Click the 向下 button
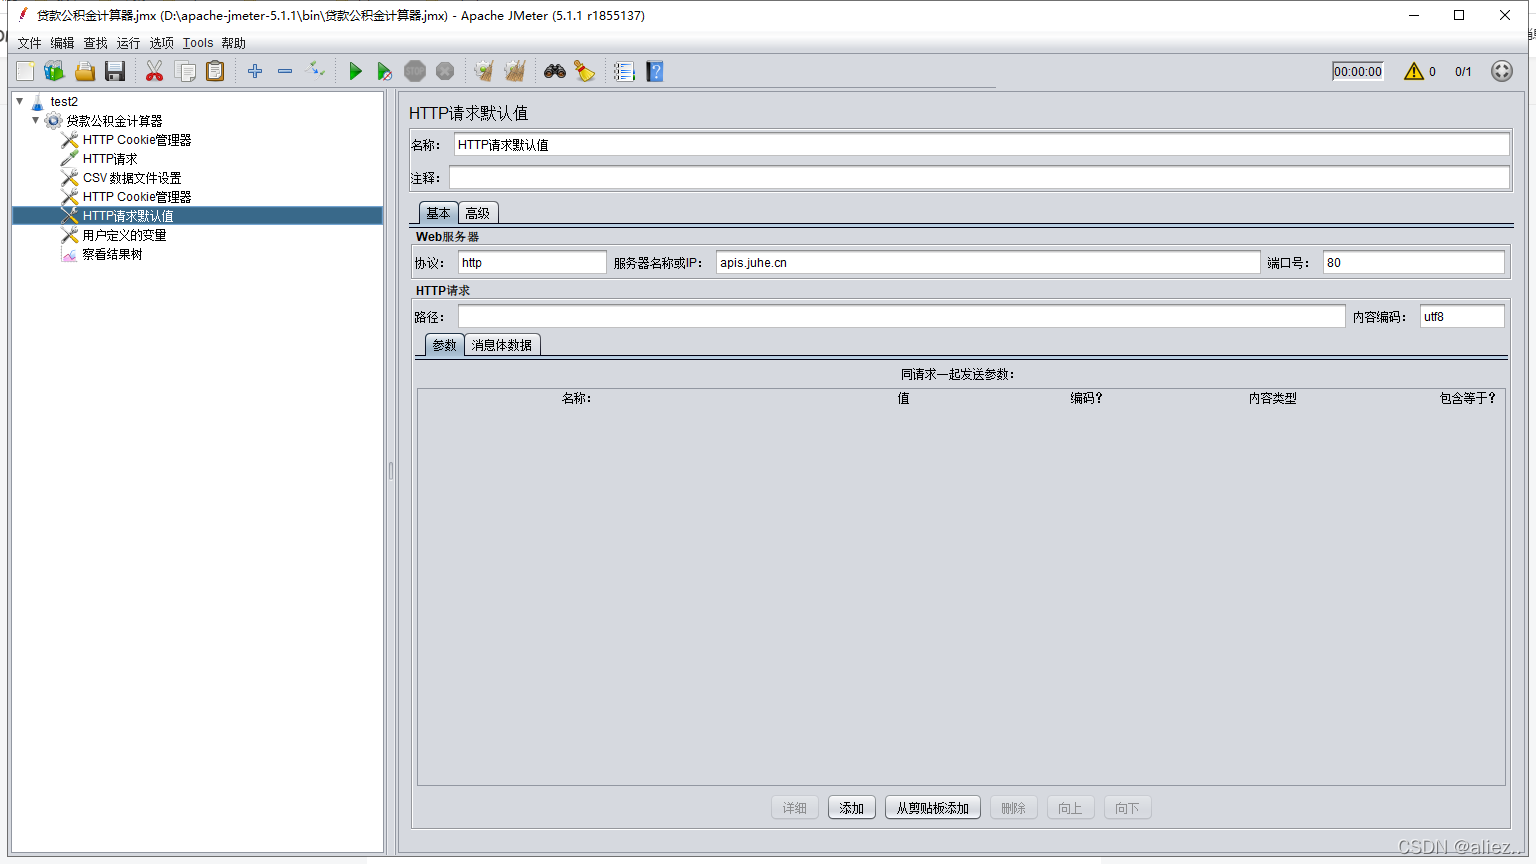The height and width of the screenshot is (864, 1536). tap(1127, 808)
